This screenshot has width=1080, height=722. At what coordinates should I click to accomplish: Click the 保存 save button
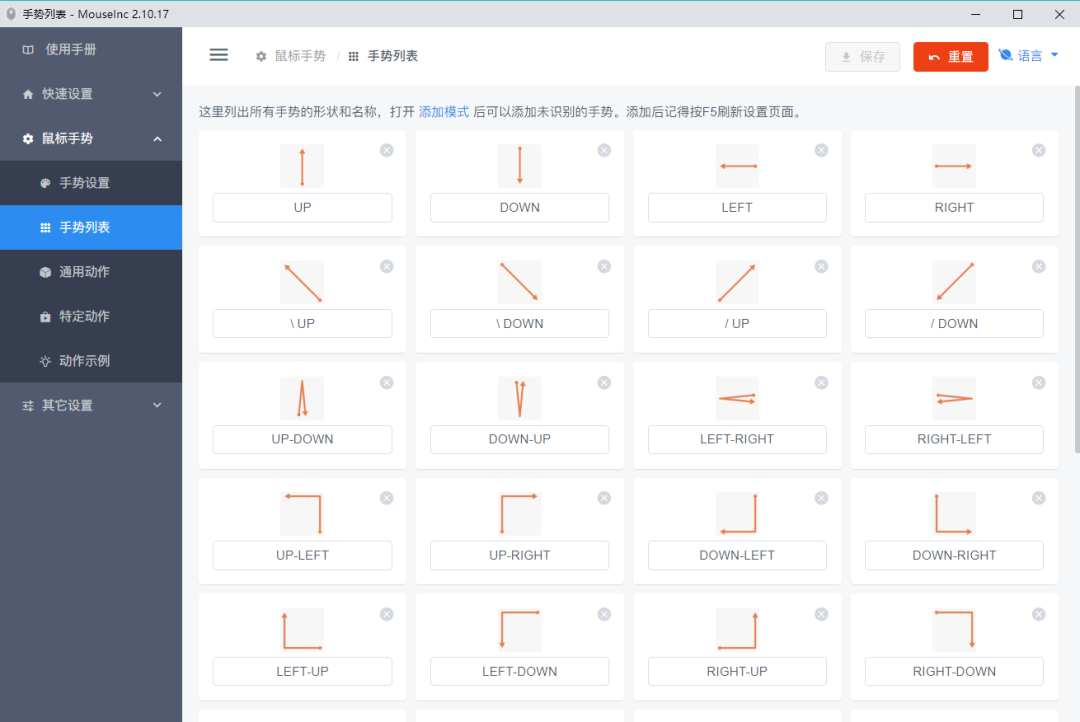click(x=862, y=56)
